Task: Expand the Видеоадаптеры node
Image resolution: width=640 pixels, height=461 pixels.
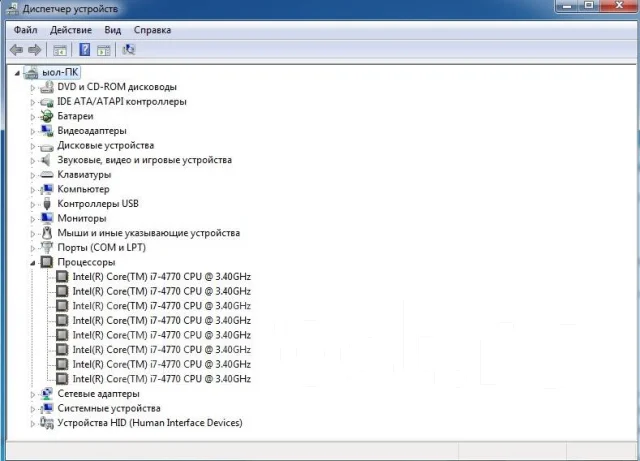Action: click(x=33, y=131)
